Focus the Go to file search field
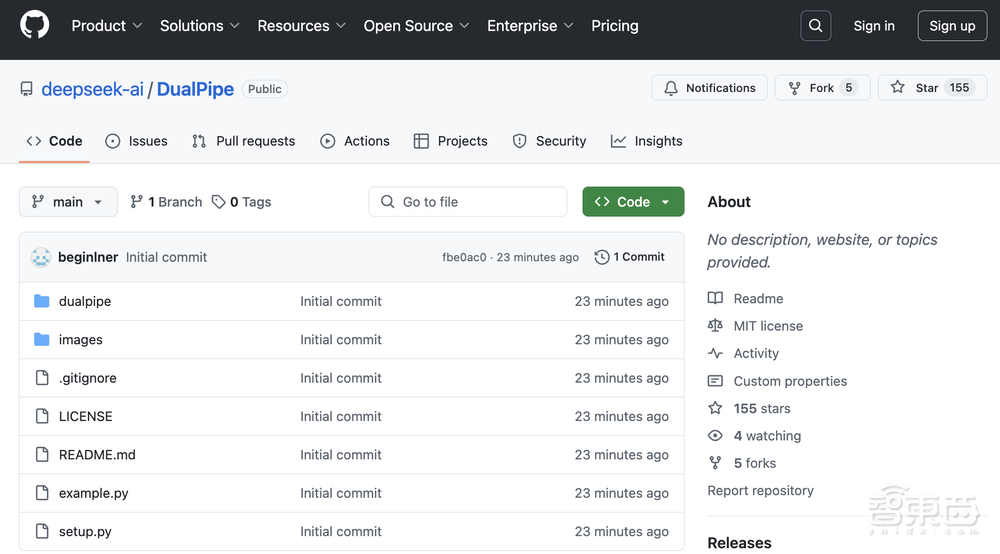The height and width of the screenshot is (554, 1000). [x=468, y=202]
